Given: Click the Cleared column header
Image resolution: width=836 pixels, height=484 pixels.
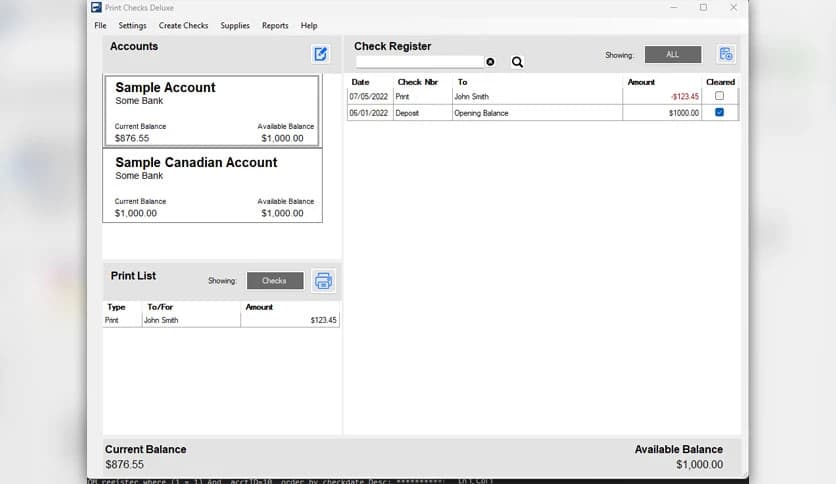Looking at the screenshot, I should click(x=720, y=82).
